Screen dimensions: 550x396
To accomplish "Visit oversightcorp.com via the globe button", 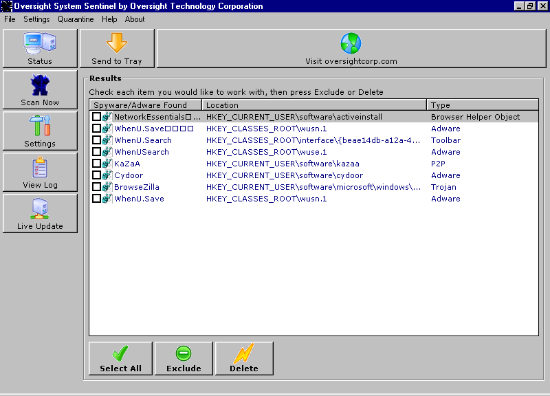I will [351, 48].
